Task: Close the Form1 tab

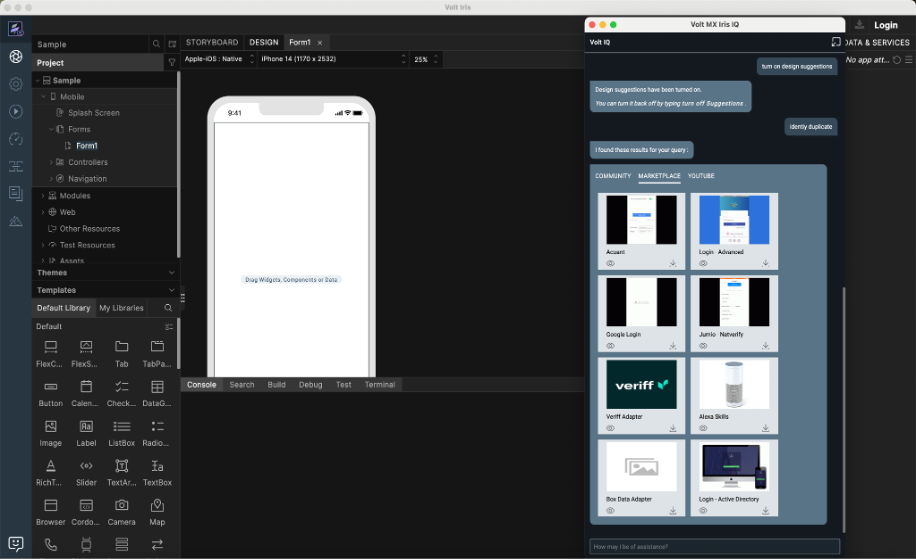Action: [320, 43]
